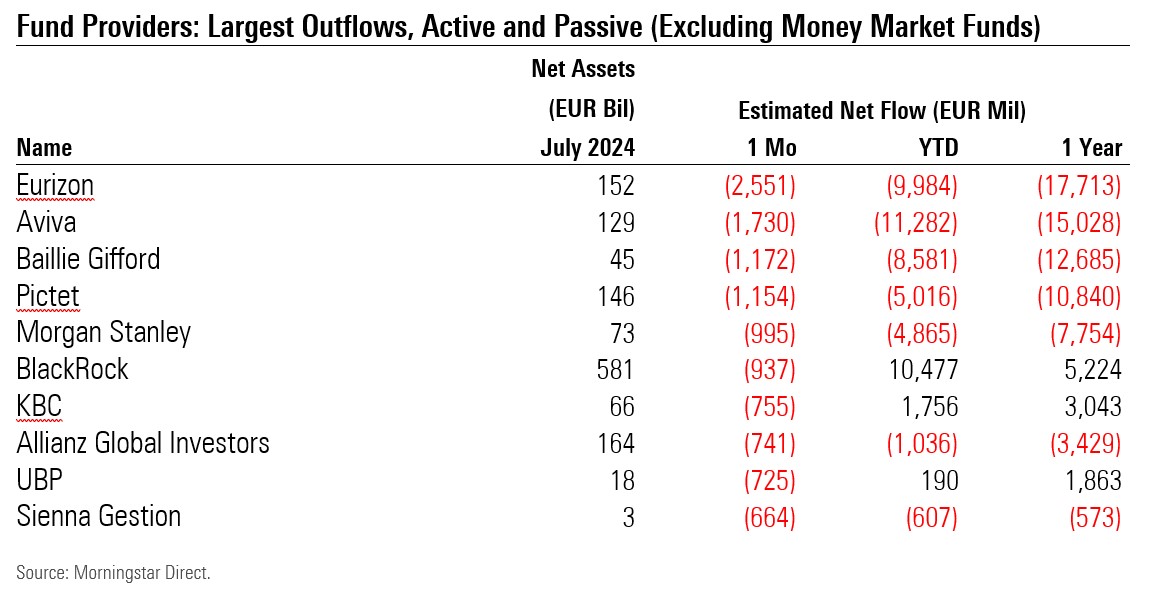This screenshot has height=611, width=1157.
Task: Click the UBP provider name
Action: [40, 480]
